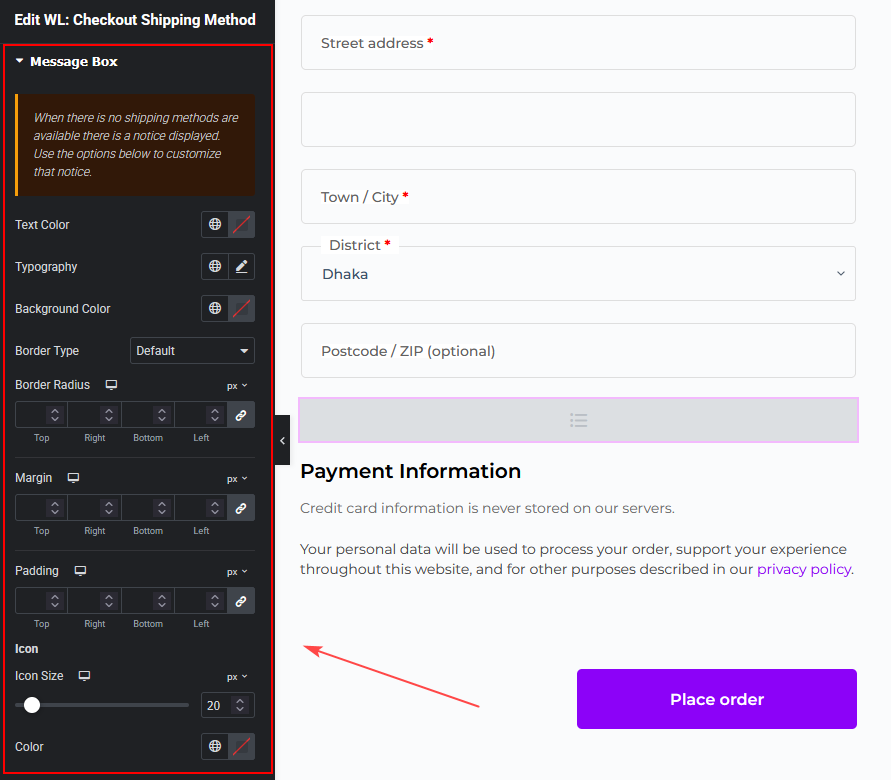This screenshot has width=891, height=780.
Task: Click the Icon Size slider handle
Action: [x=32, y=705]
